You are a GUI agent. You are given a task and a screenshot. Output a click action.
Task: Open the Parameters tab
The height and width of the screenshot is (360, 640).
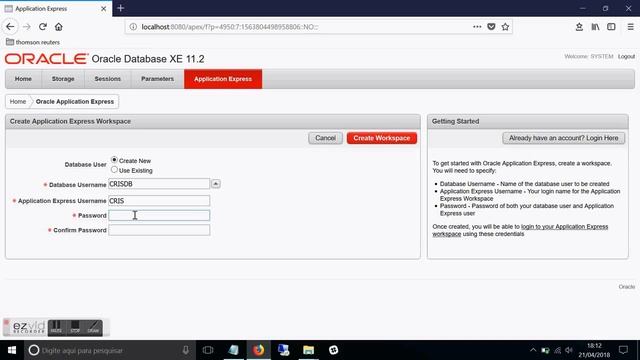(158, 79)
